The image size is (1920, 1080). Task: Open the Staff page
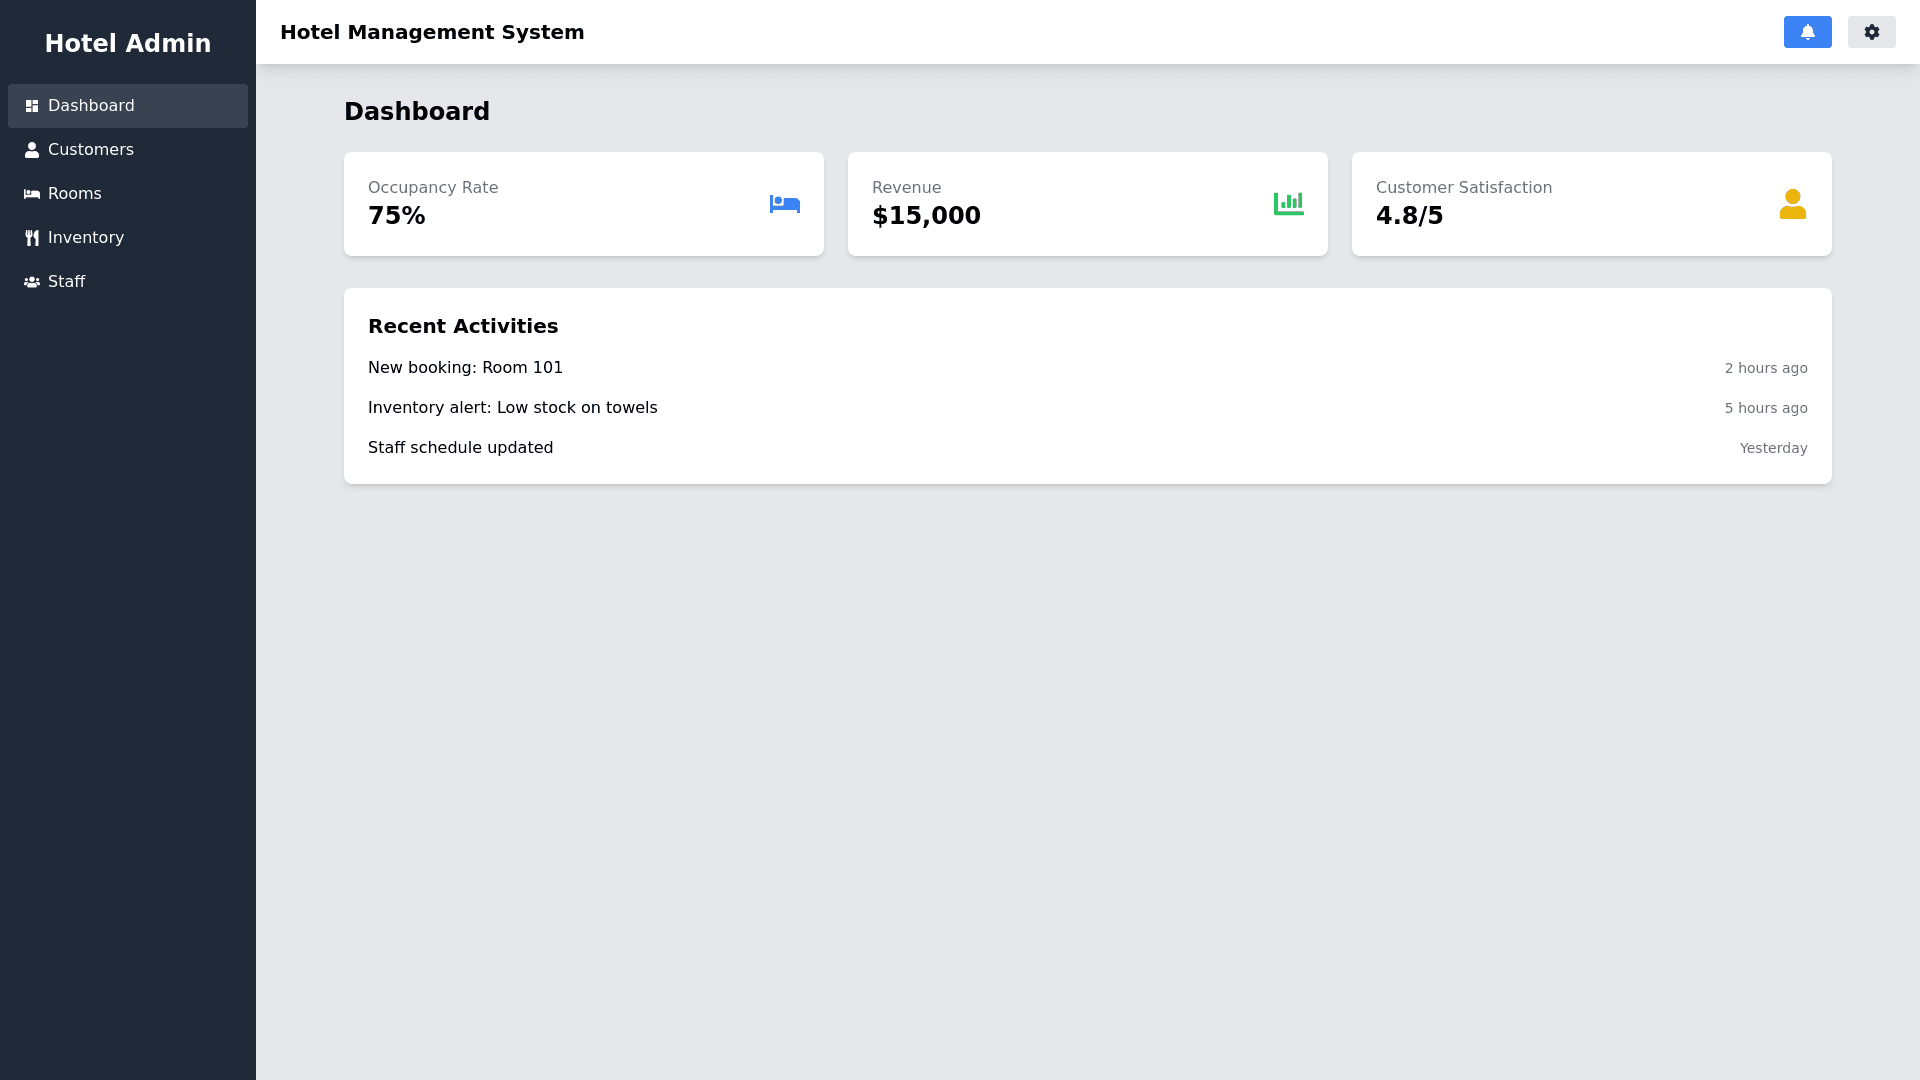pos(67,282)
